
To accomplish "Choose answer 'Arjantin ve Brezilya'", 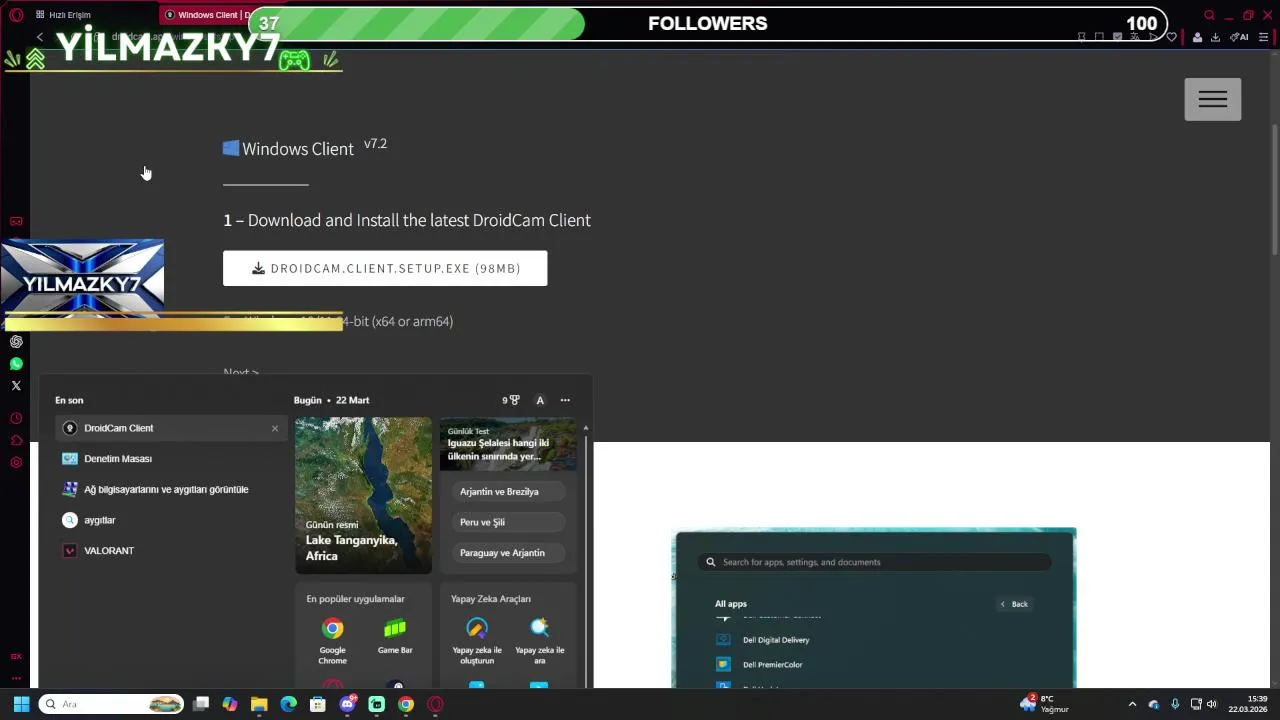I will pyautogui.click(x=507, y=491).
